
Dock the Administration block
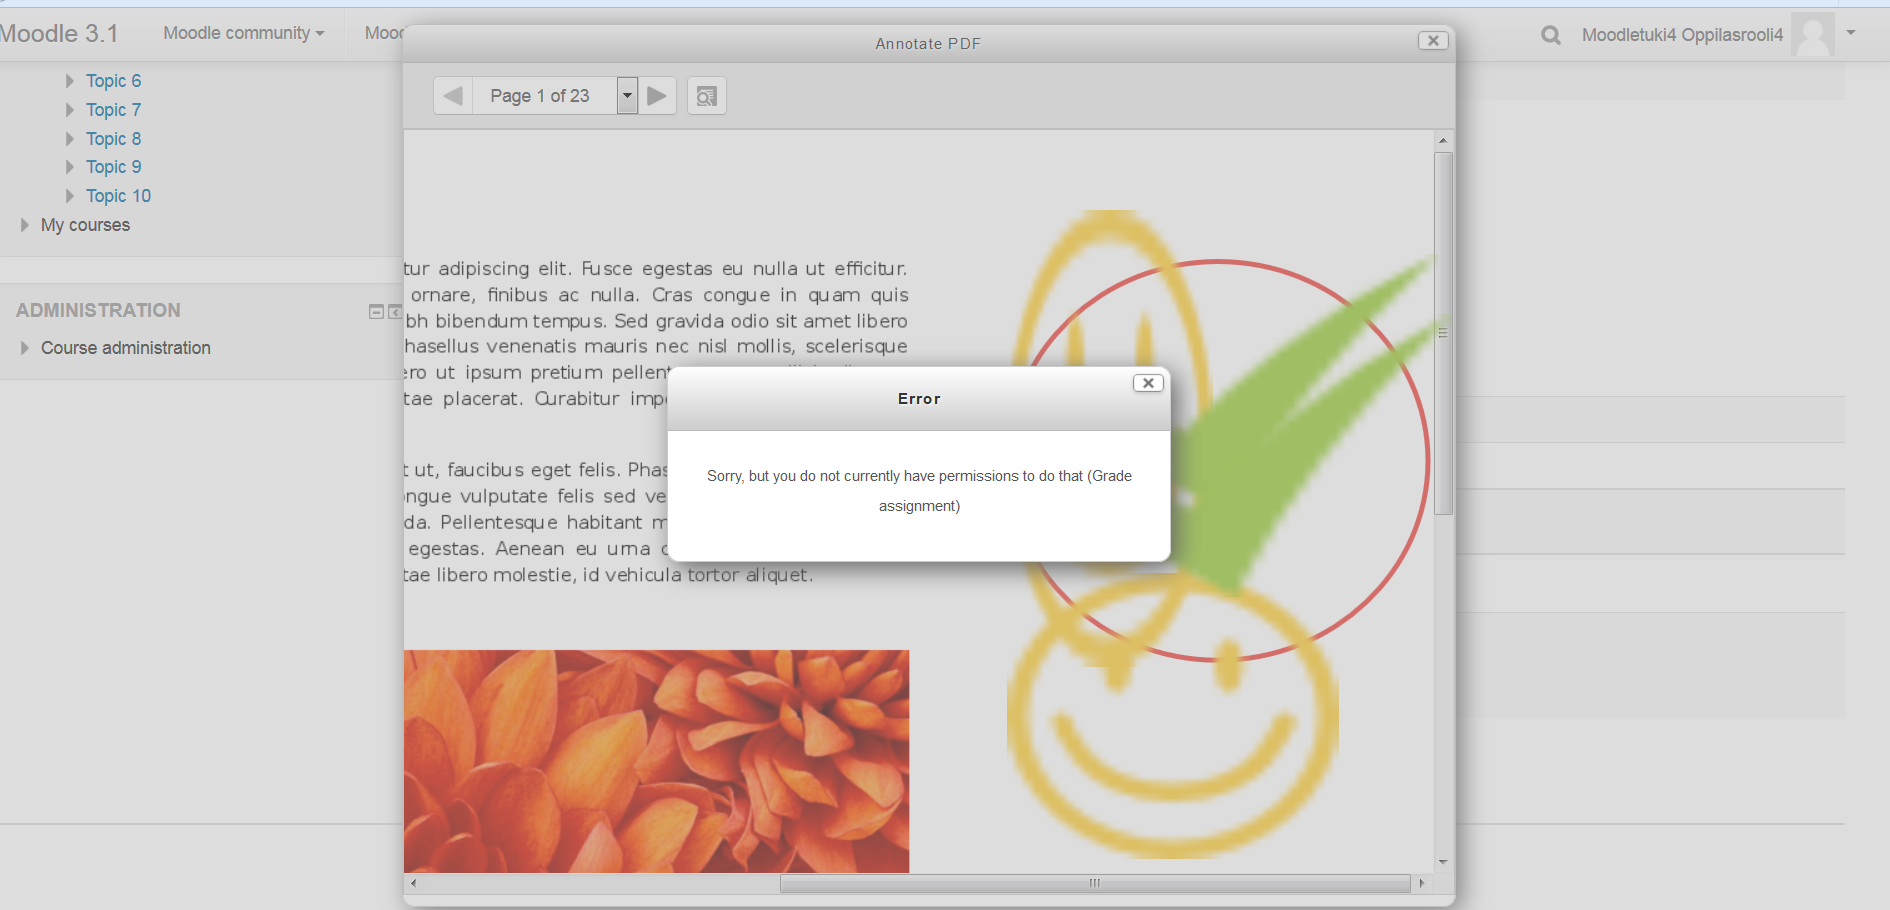click(395, 312)
